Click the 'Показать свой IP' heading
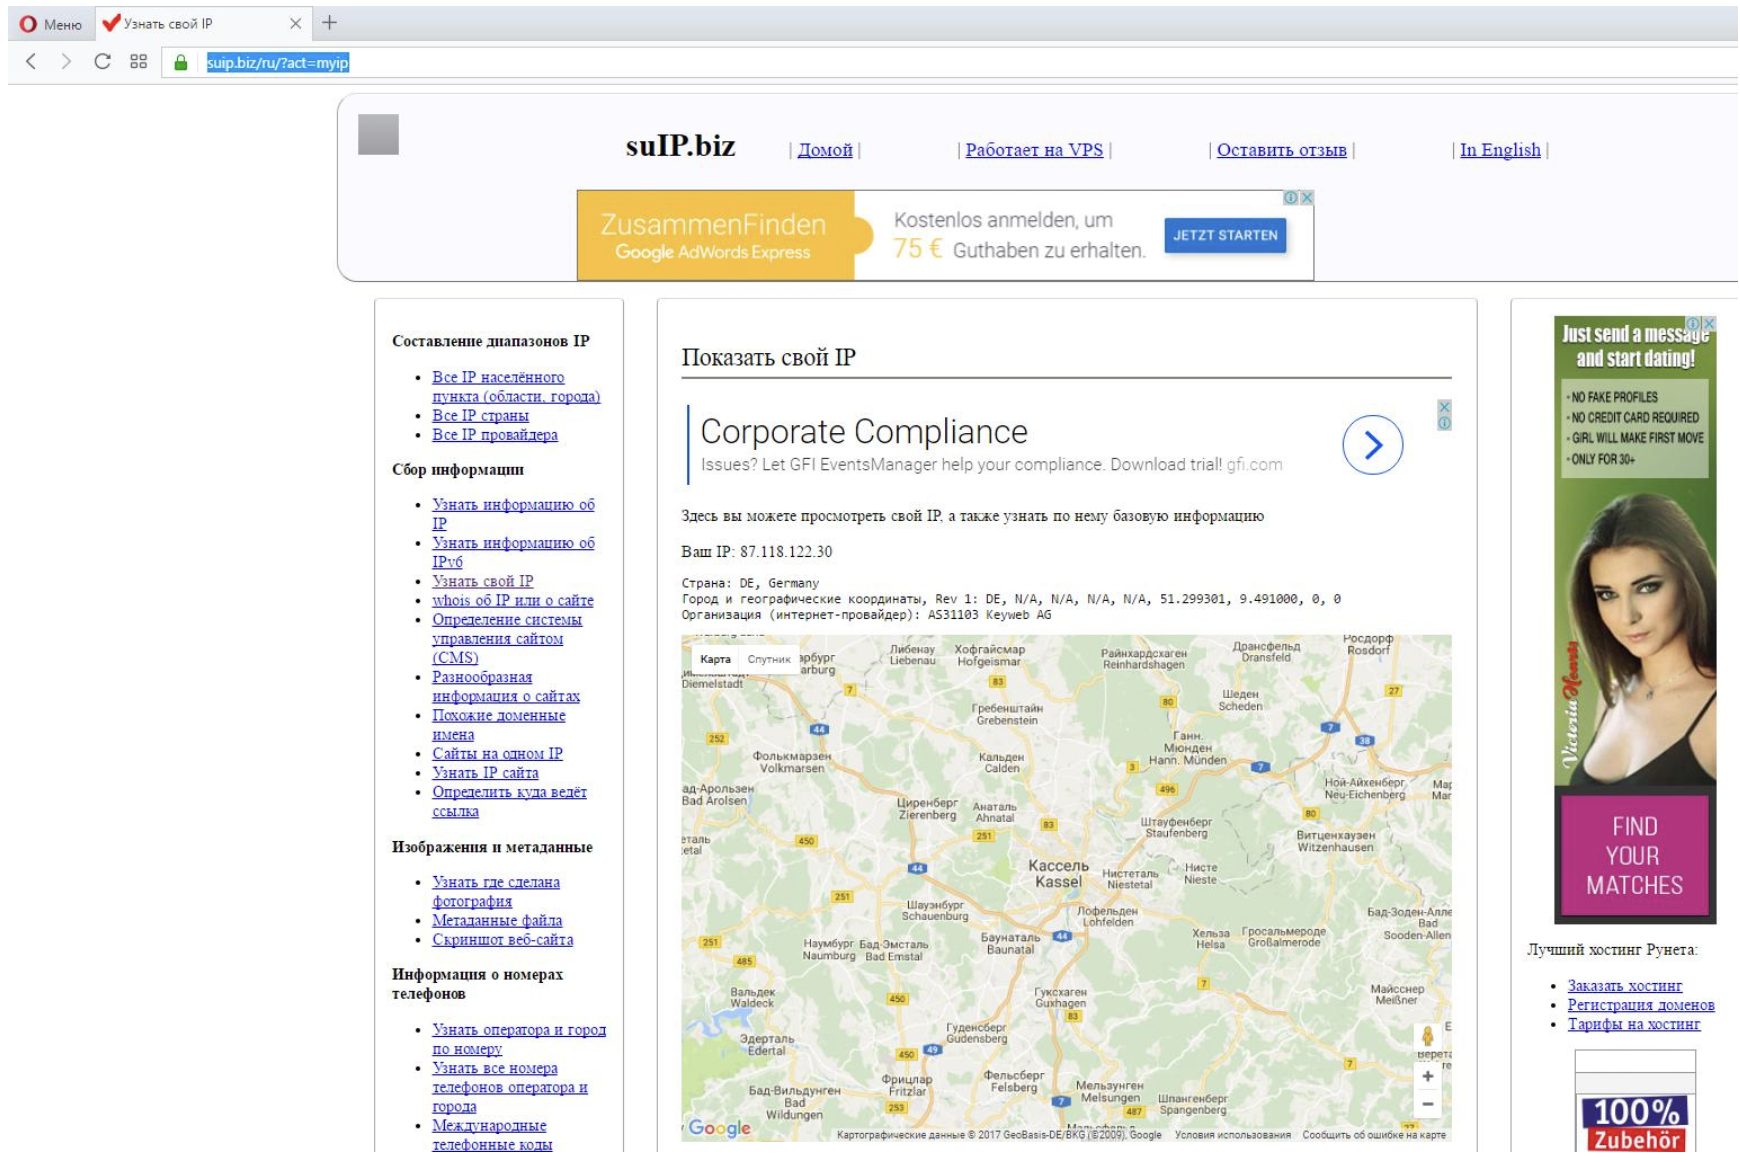Viewport: 1740px width, 1162px height. (768, 358)
